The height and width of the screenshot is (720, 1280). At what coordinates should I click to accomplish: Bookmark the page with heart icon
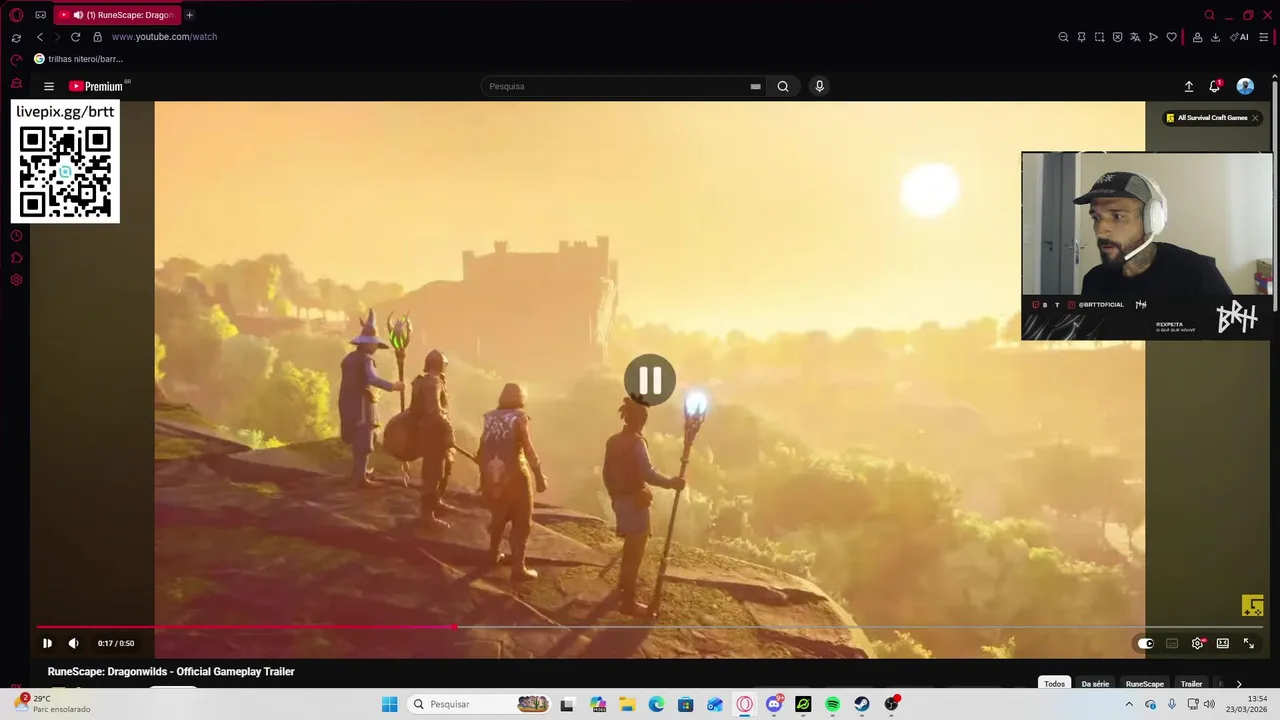(x=1171, y=37)
